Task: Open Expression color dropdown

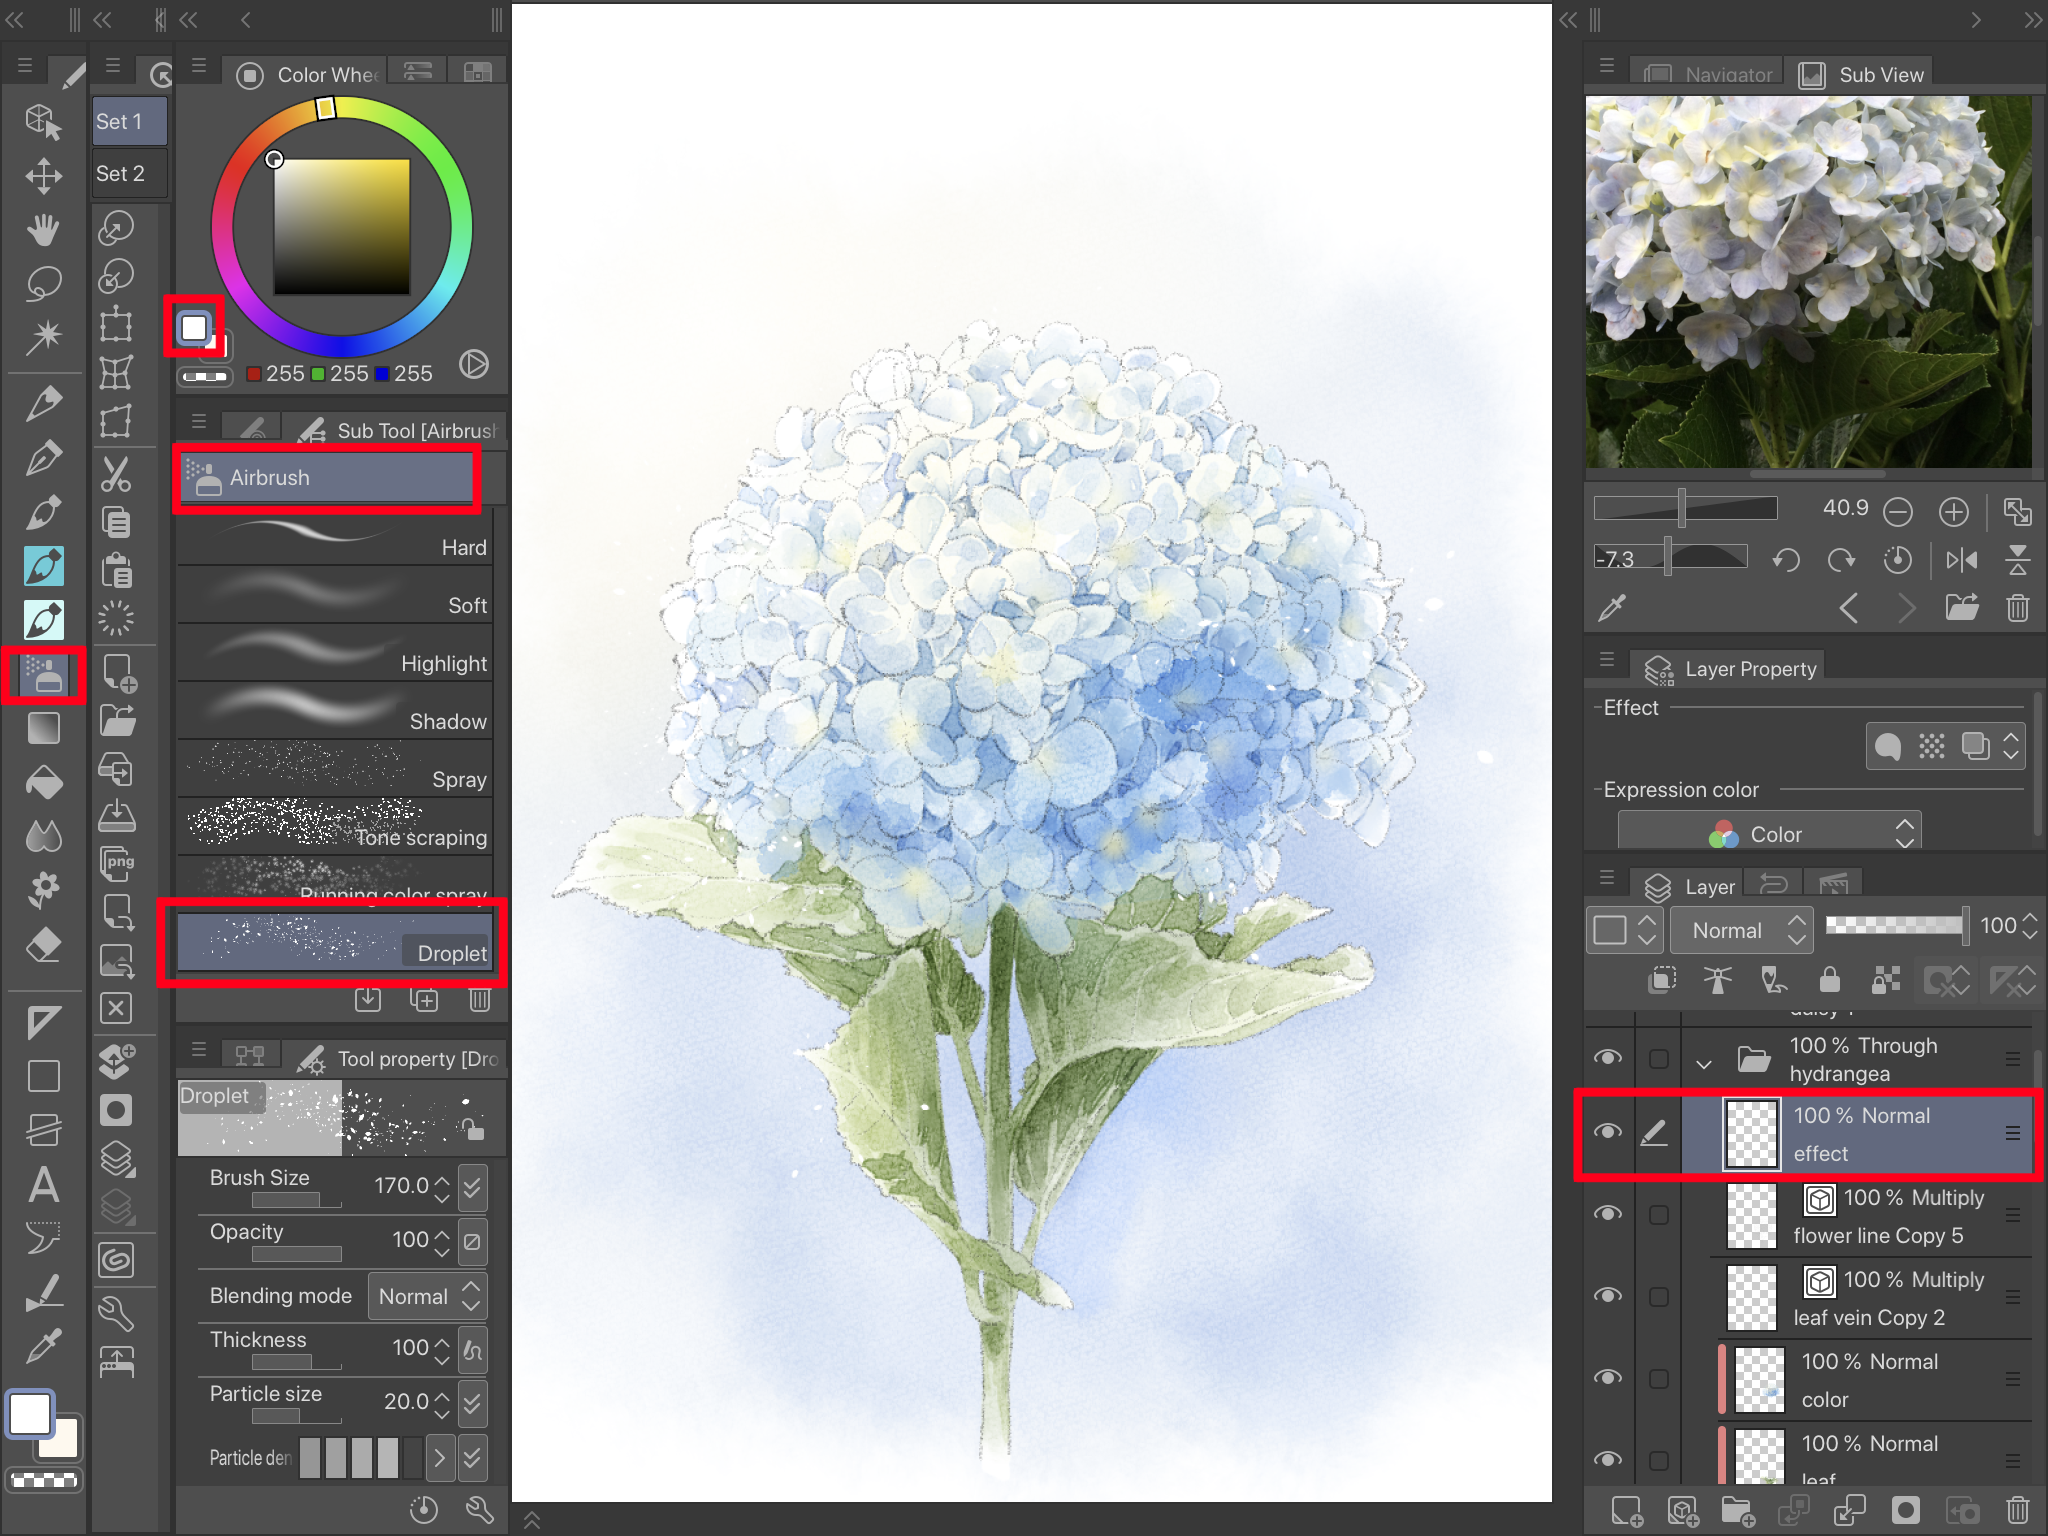Action: pyautogui.click(x=1769, y=834)
